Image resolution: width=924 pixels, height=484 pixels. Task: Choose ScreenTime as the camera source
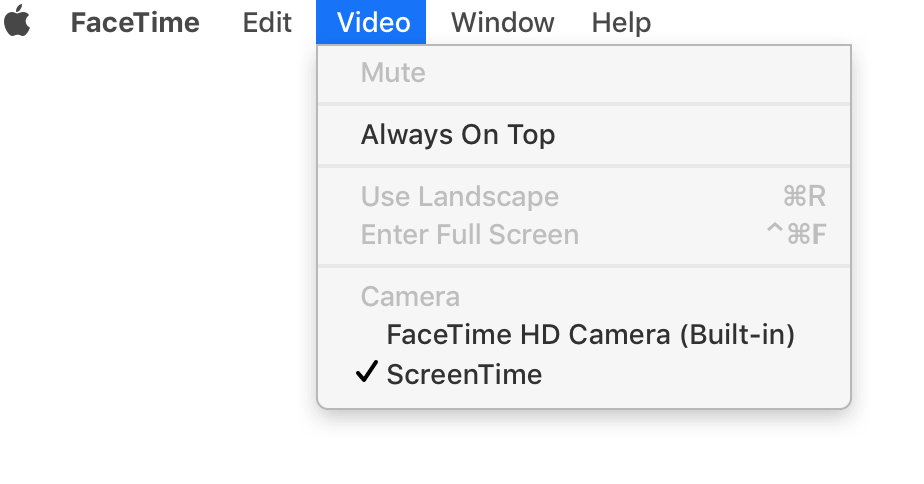(584, 374)
